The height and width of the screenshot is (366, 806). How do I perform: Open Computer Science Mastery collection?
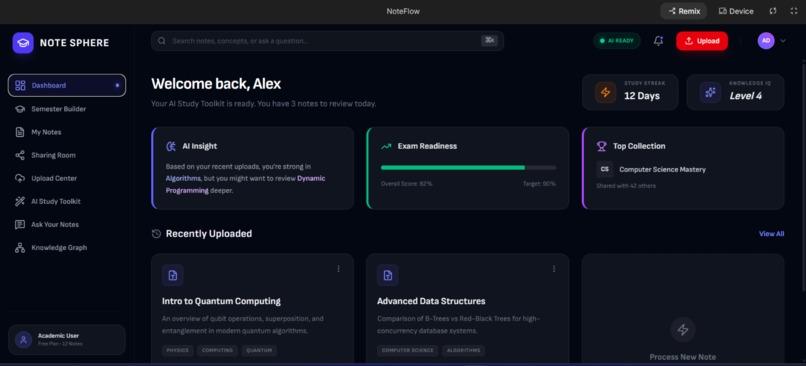662,170
